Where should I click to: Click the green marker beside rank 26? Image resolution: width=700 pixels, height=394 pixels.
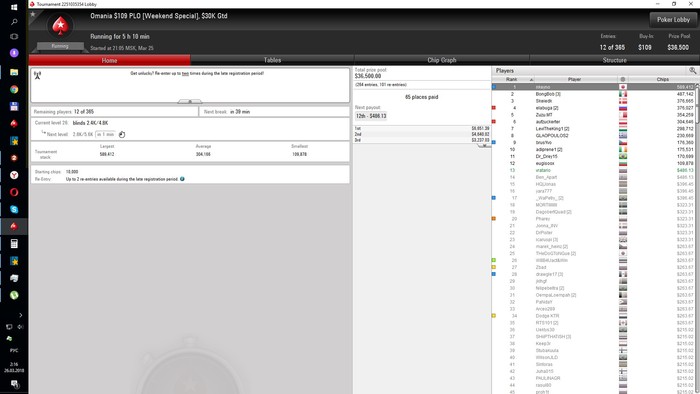tap(494, 260)
